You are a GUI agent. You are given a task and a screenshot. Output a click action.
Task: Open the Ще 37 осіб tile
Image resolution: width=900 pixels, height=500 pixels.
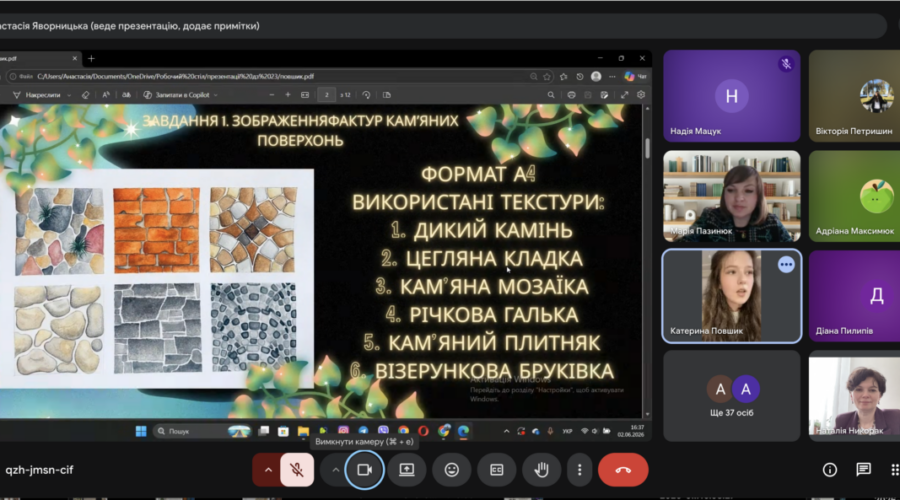pyautogui.click(x=731, y=396)
